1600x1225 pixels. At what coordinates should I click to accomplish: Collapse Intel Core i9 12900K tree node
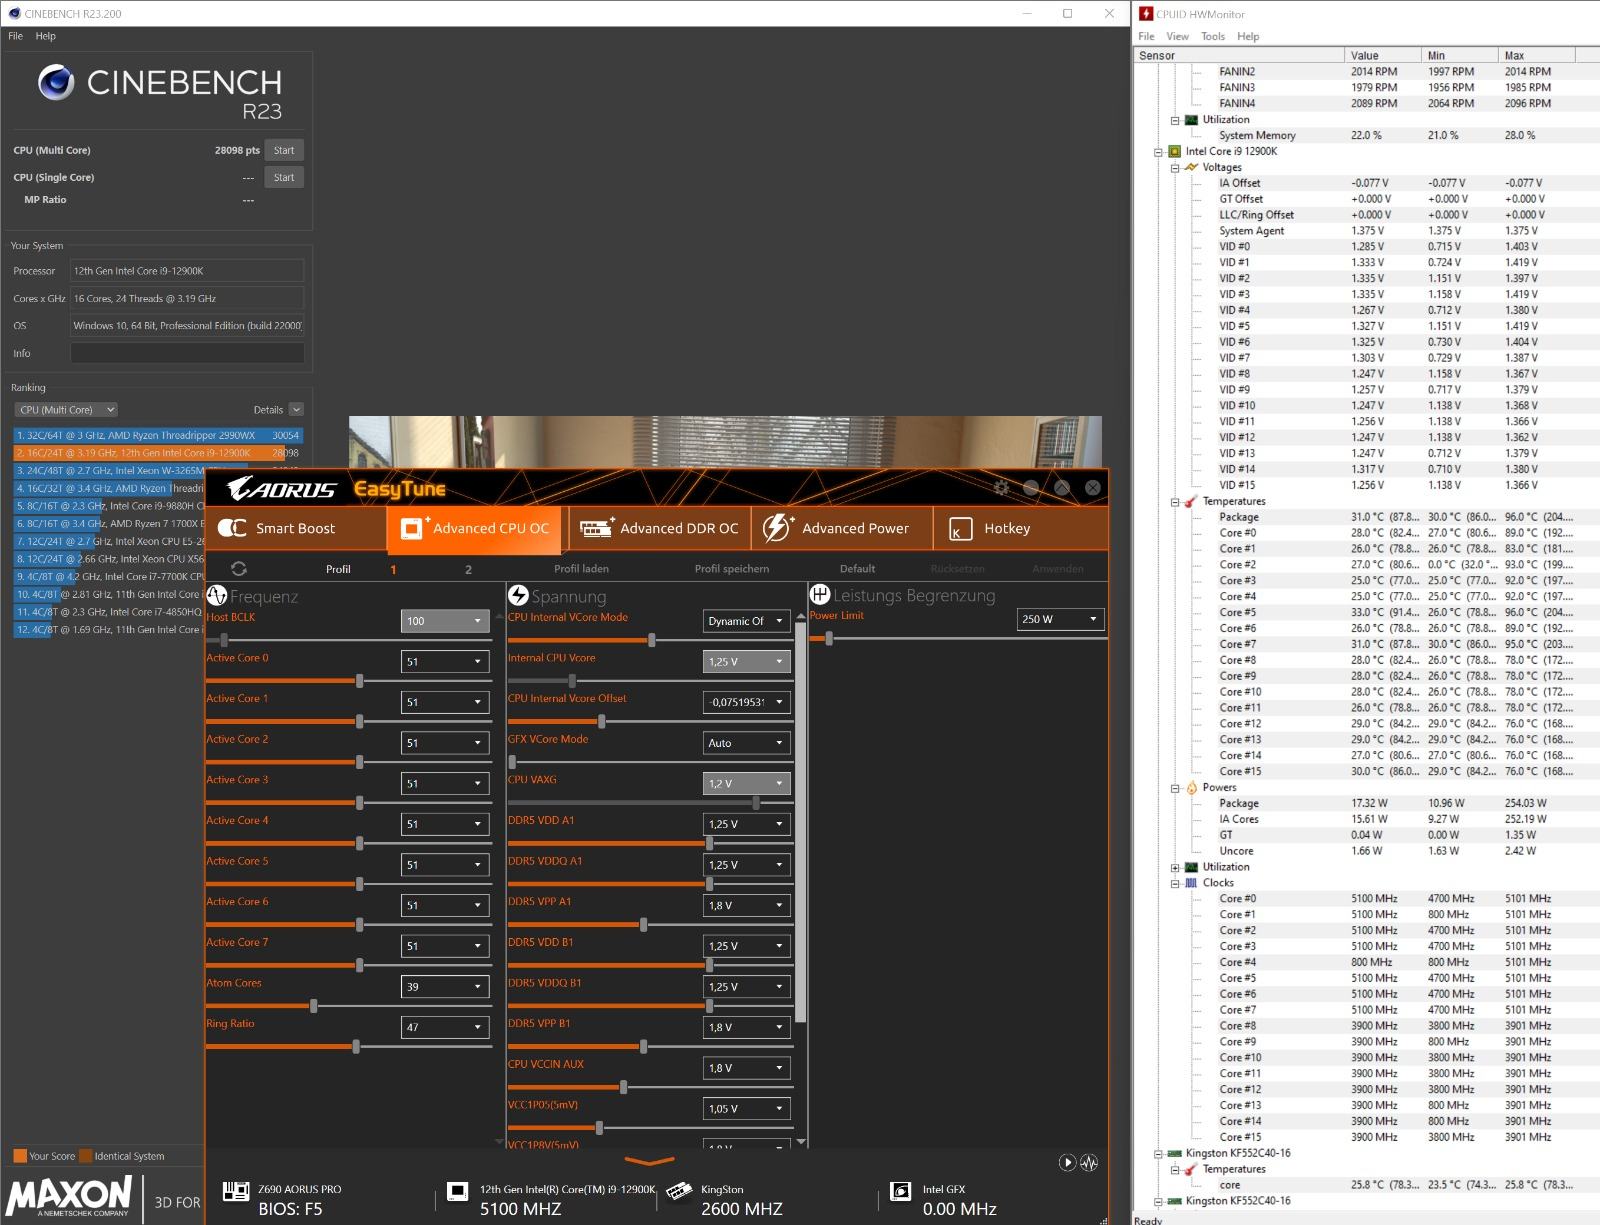1159,152
